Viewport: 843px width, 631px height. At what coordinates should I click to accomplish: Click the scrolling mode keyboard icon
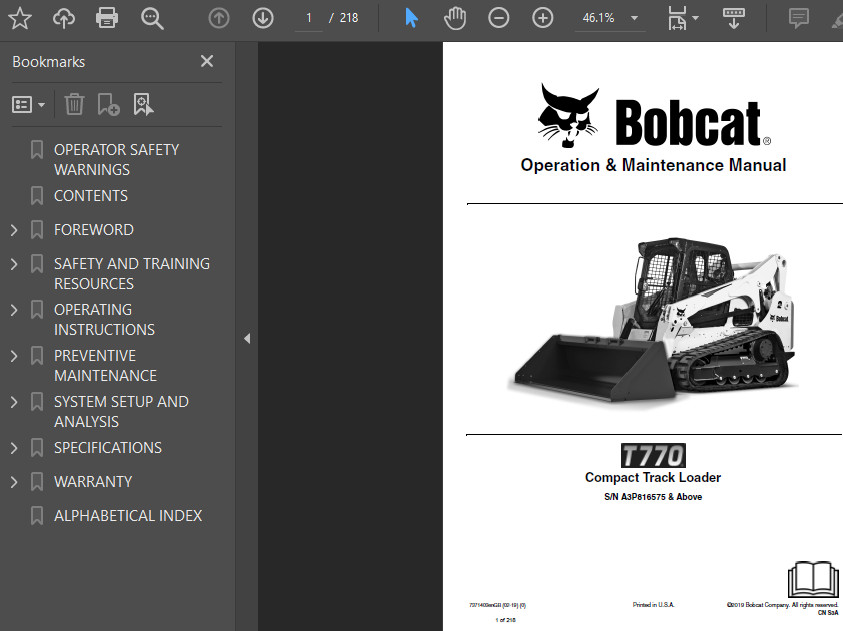pyautogui.click(x=733, y=18)
